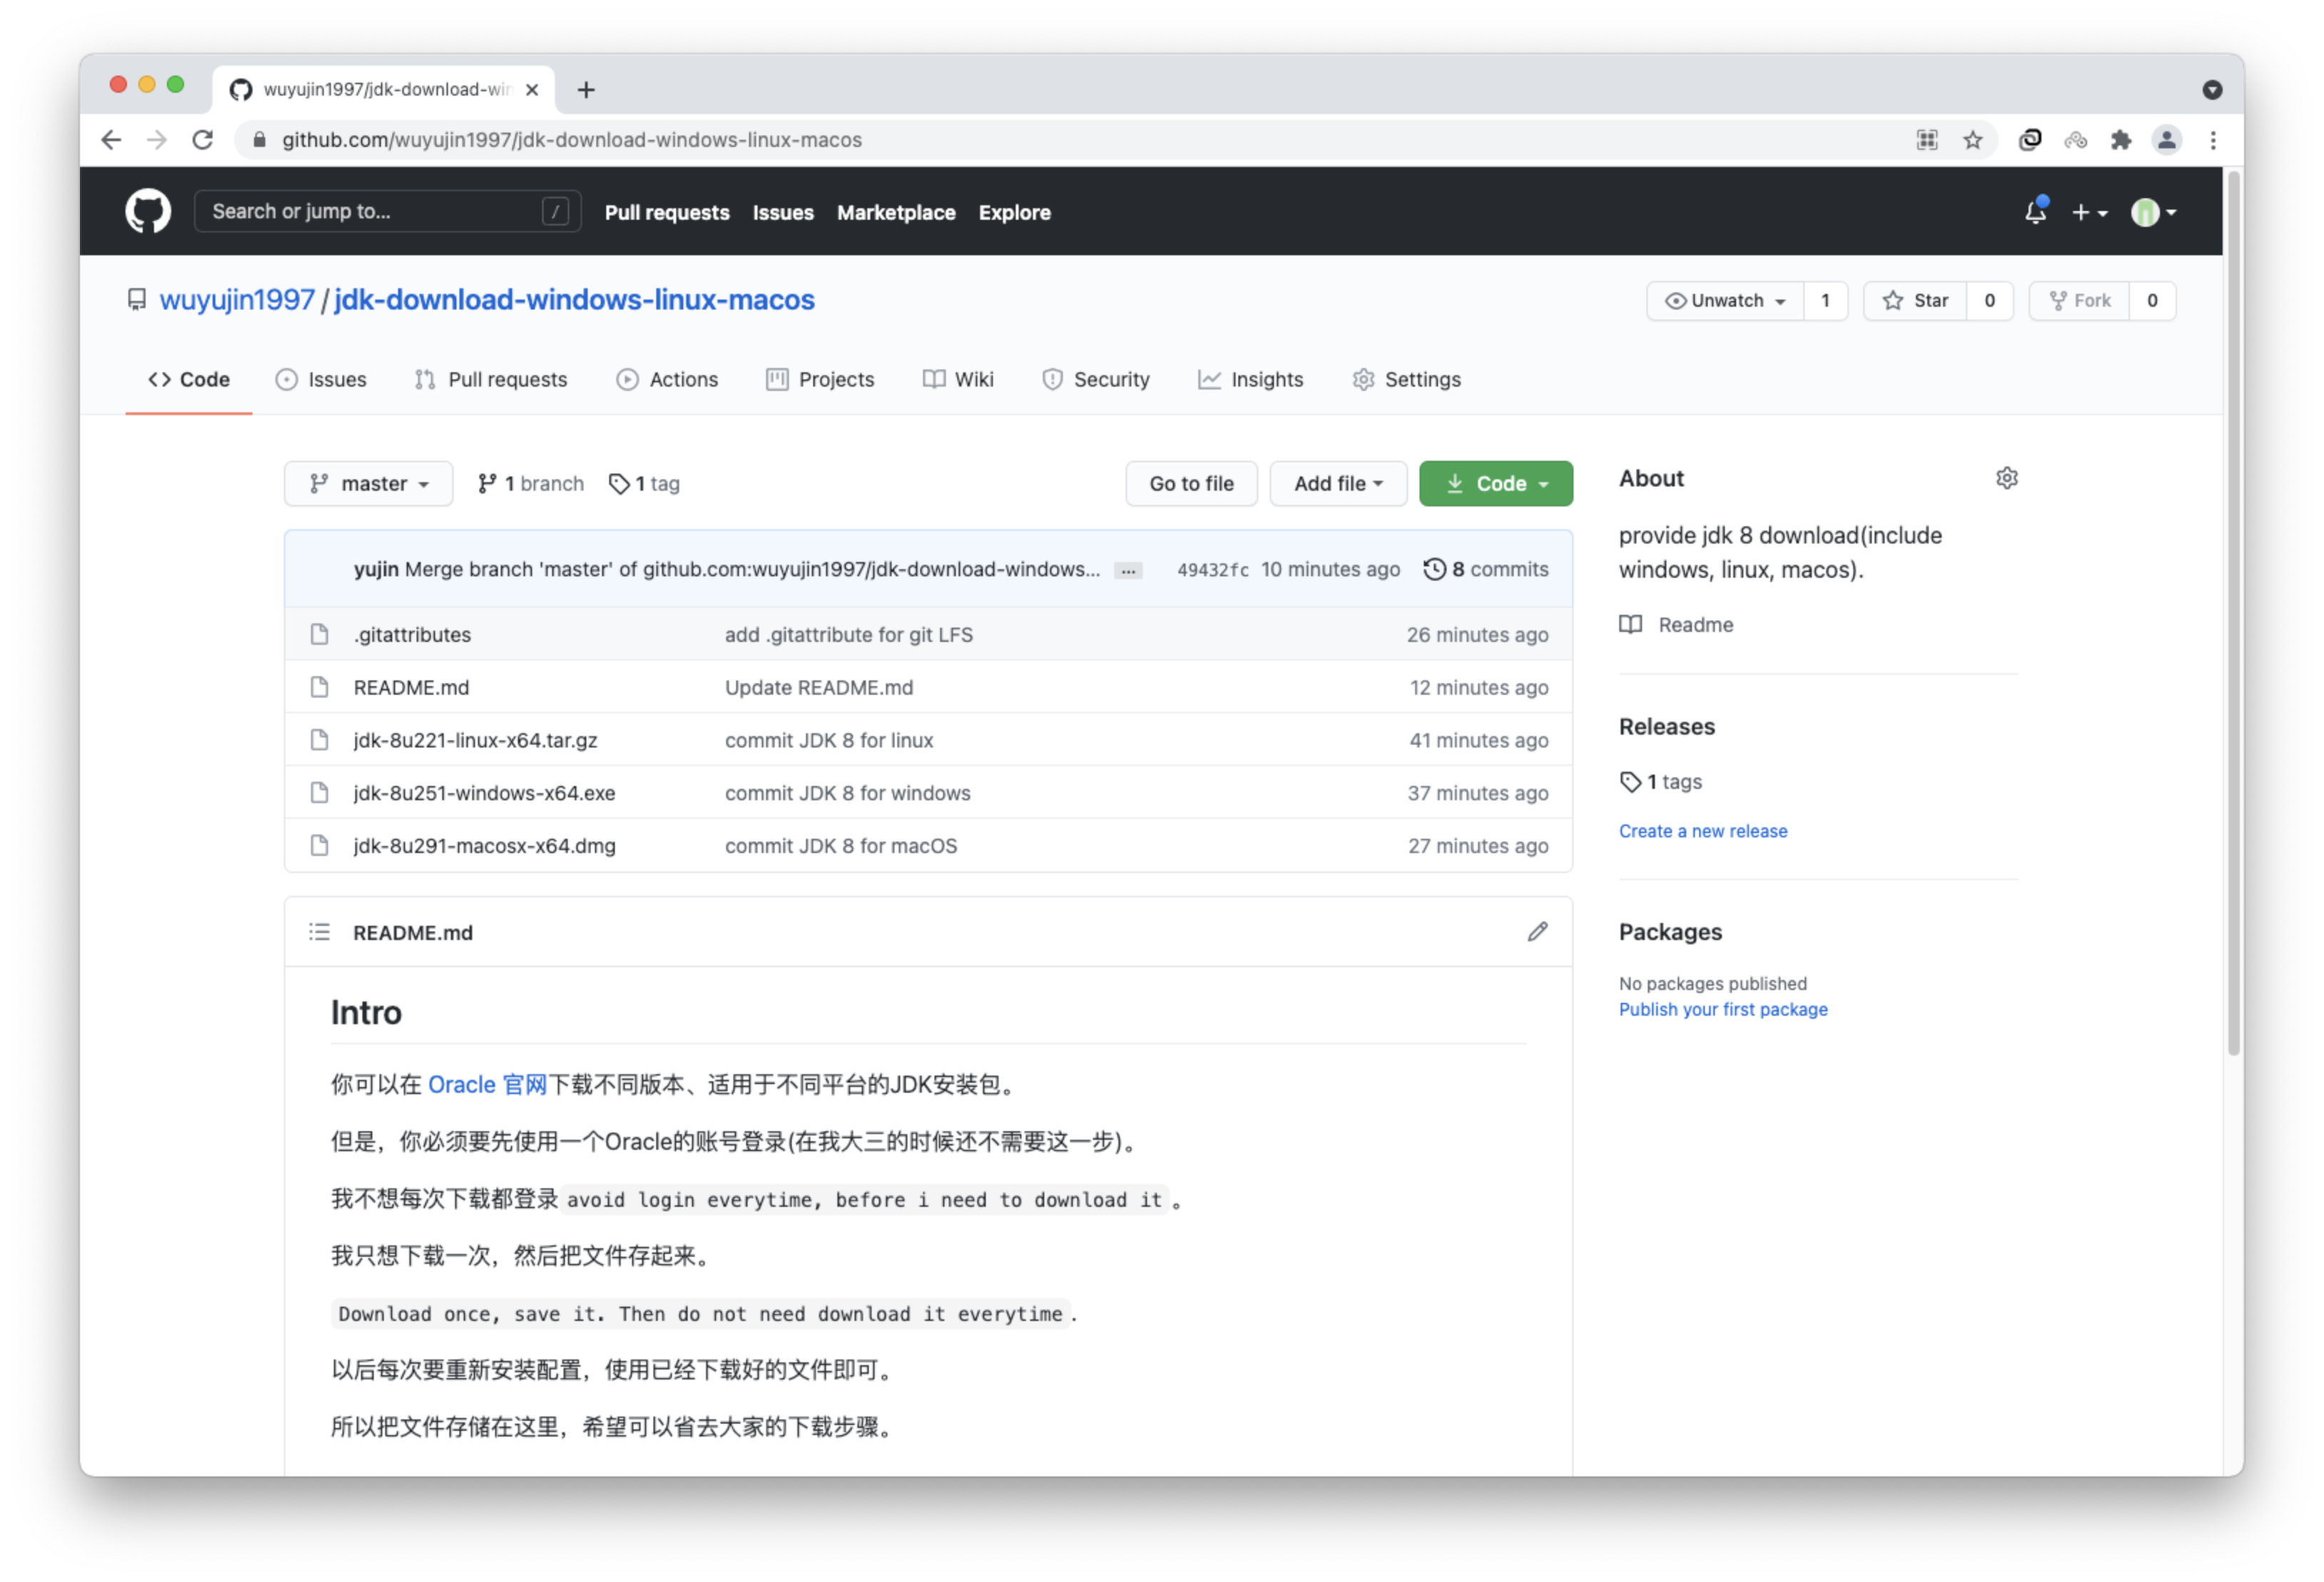The width and height of the screenshot is (2324, 1582).
Task: Open the Add file dropdown menu
Action: point(1333,482)
